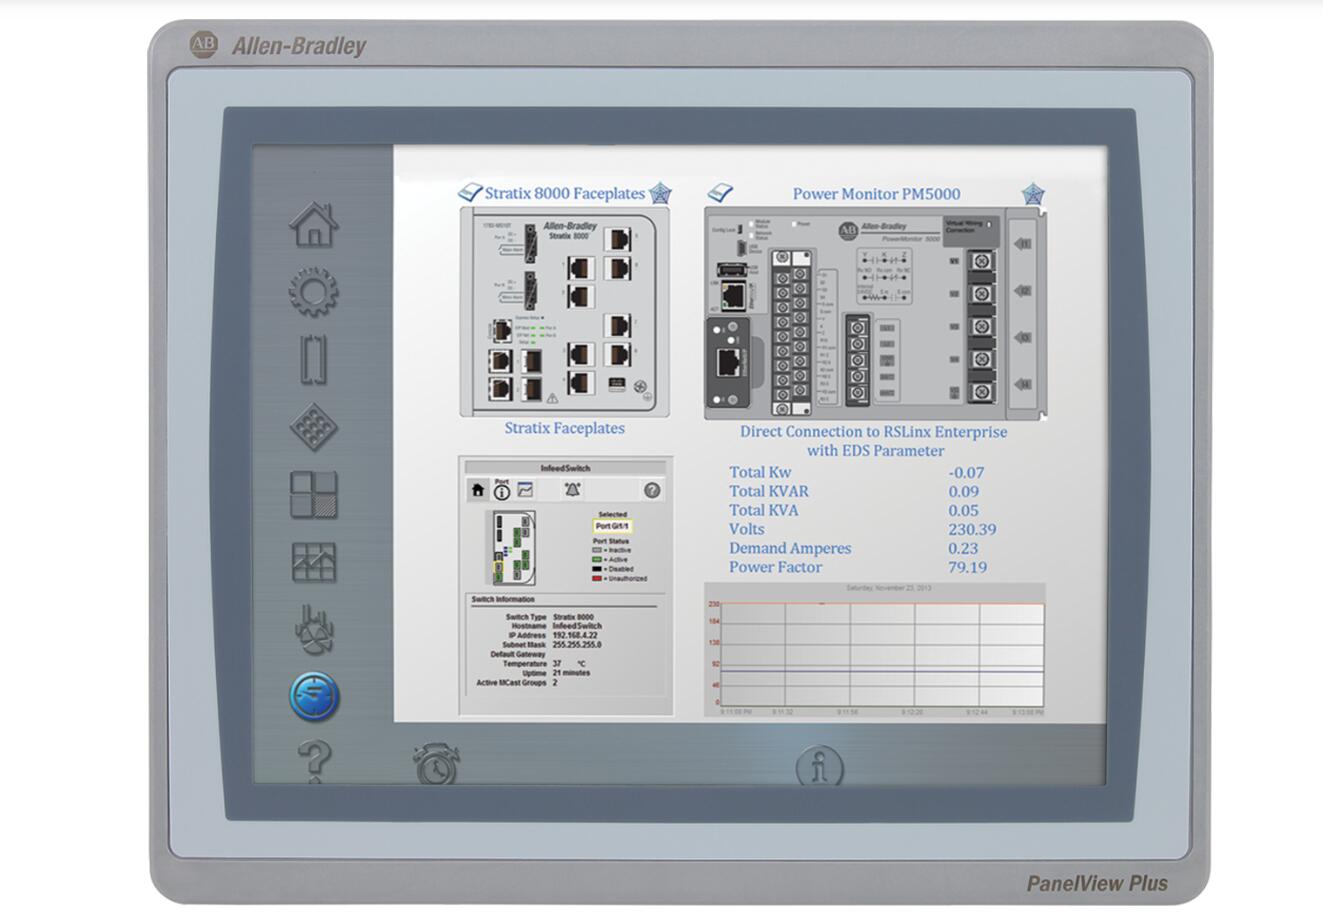Click the highlighted blue network switch icon

(x=314, y=697)
